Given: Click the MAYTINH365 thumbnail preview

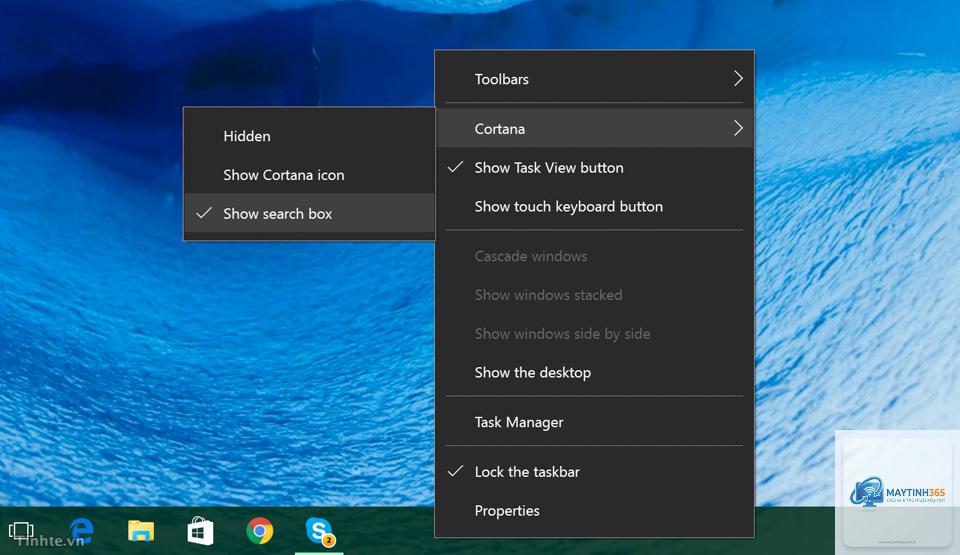Looking at the screenshot, I should (x=897, y=492).
